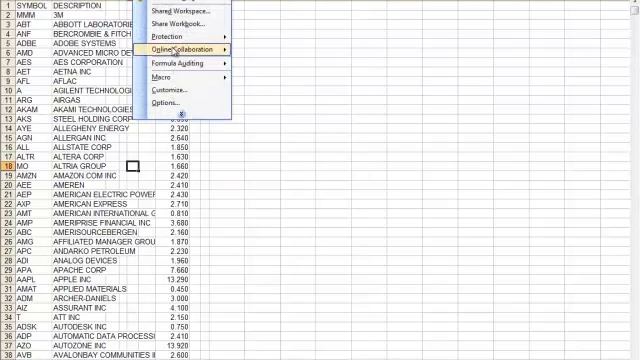This screenshot has width=640, height=360.
Task: Select row header 18
Action: point(7,166)
